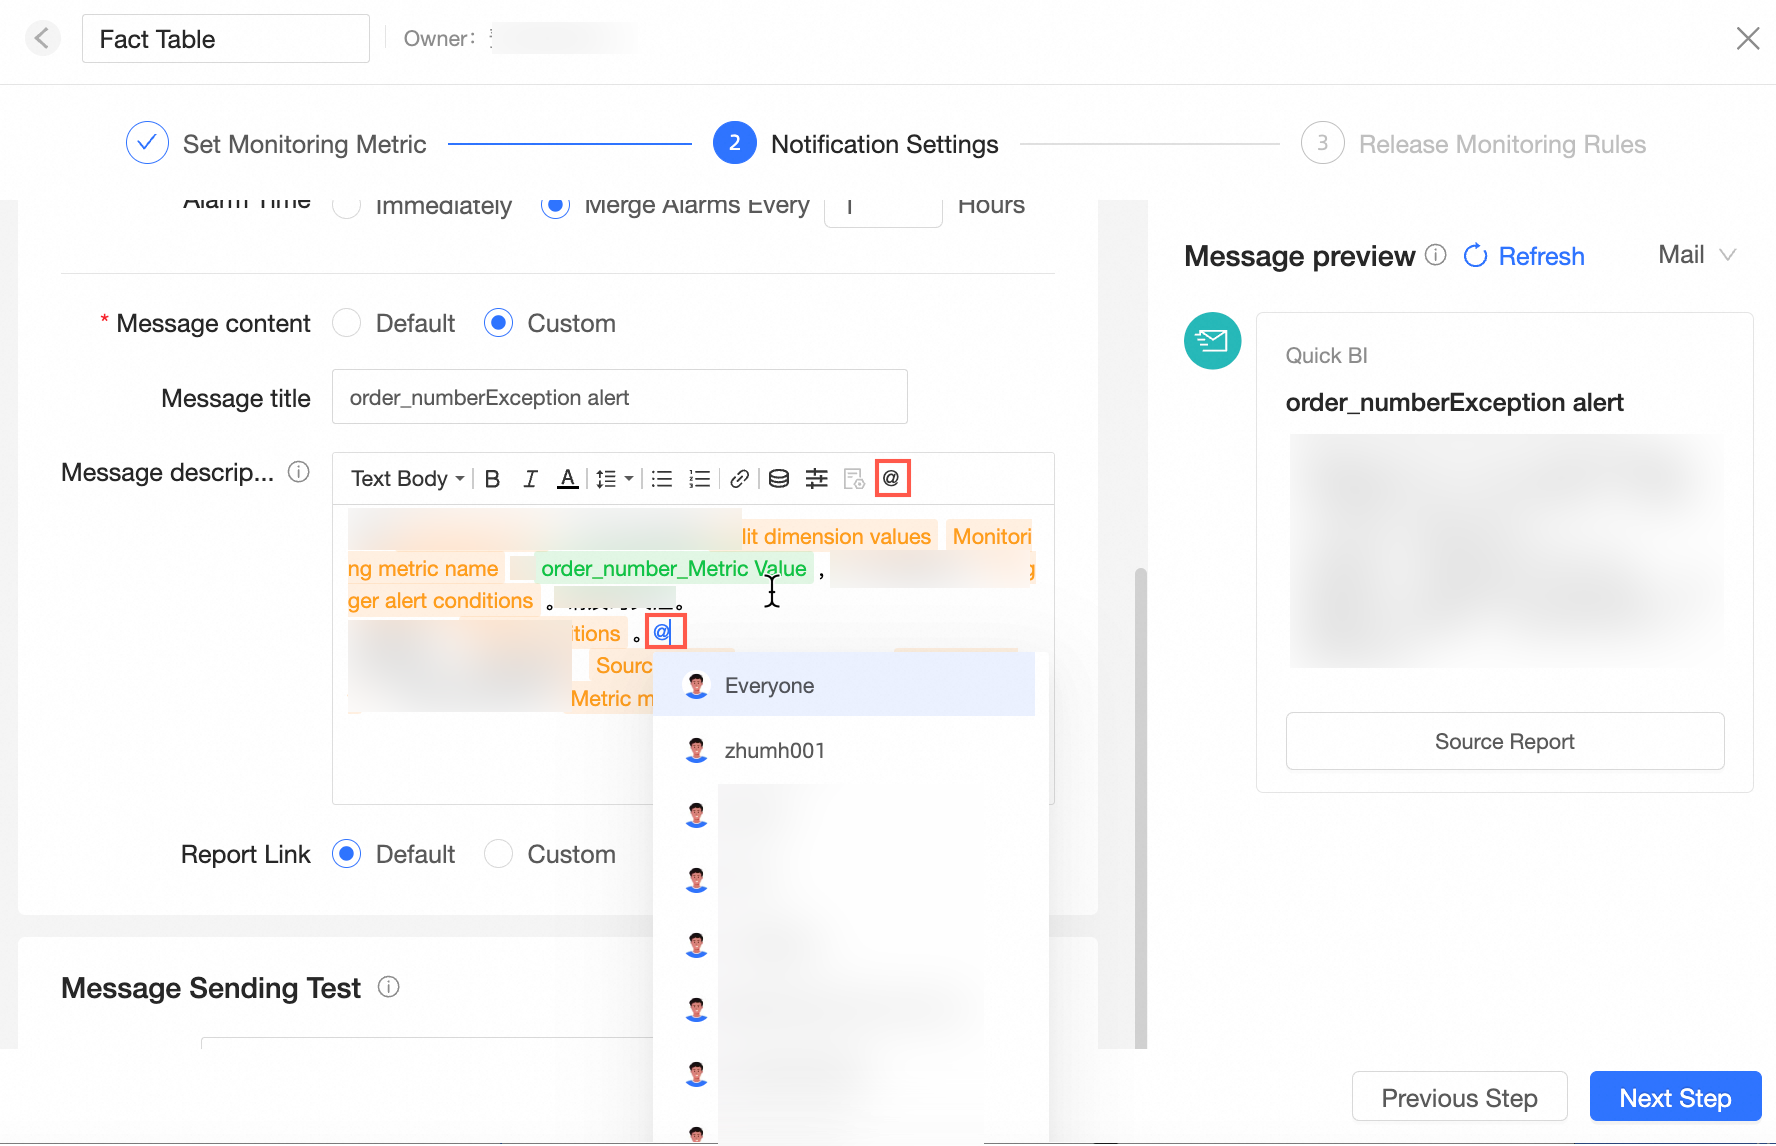The image size is (1776, 1146).
Task: Click the Set Monitoring Metric step
Action: (276, 144)
